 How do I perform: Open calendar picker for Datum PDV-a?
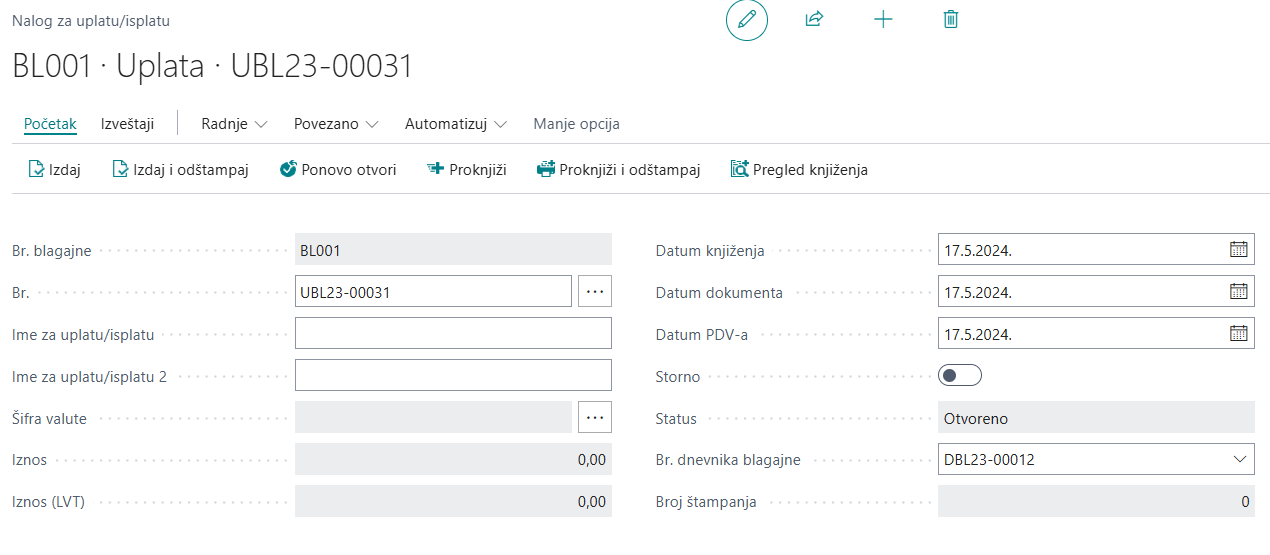click(1238, 334)
